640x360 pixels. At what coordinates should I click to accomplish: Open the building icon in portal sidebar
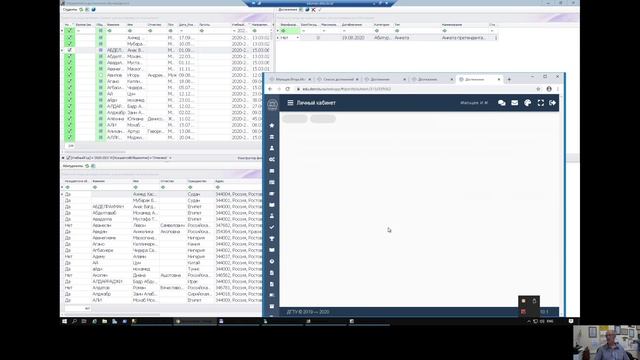point(272,137)
